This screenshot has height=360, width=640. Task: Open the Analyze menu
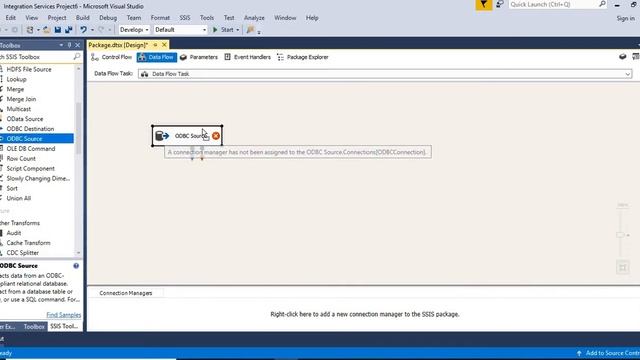click(x=254, y=18)
